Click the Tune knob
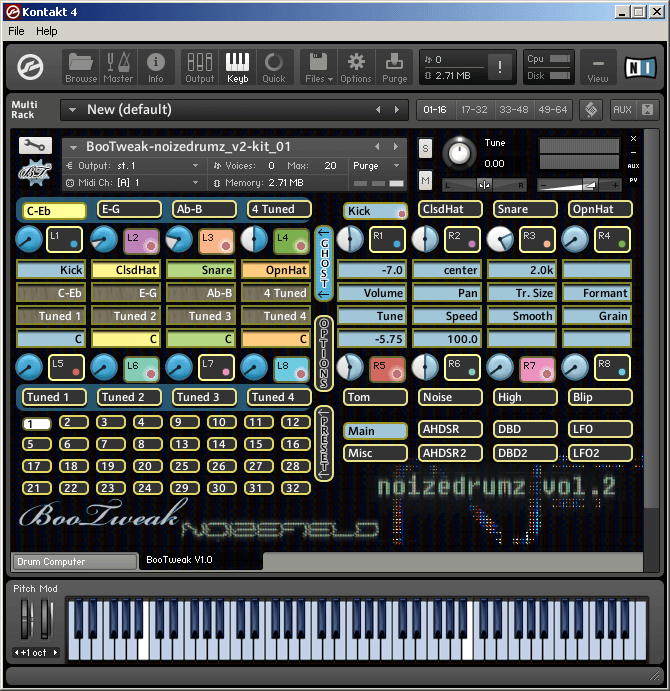This screenshot has height=691, width=670. [x=459, y=152]
